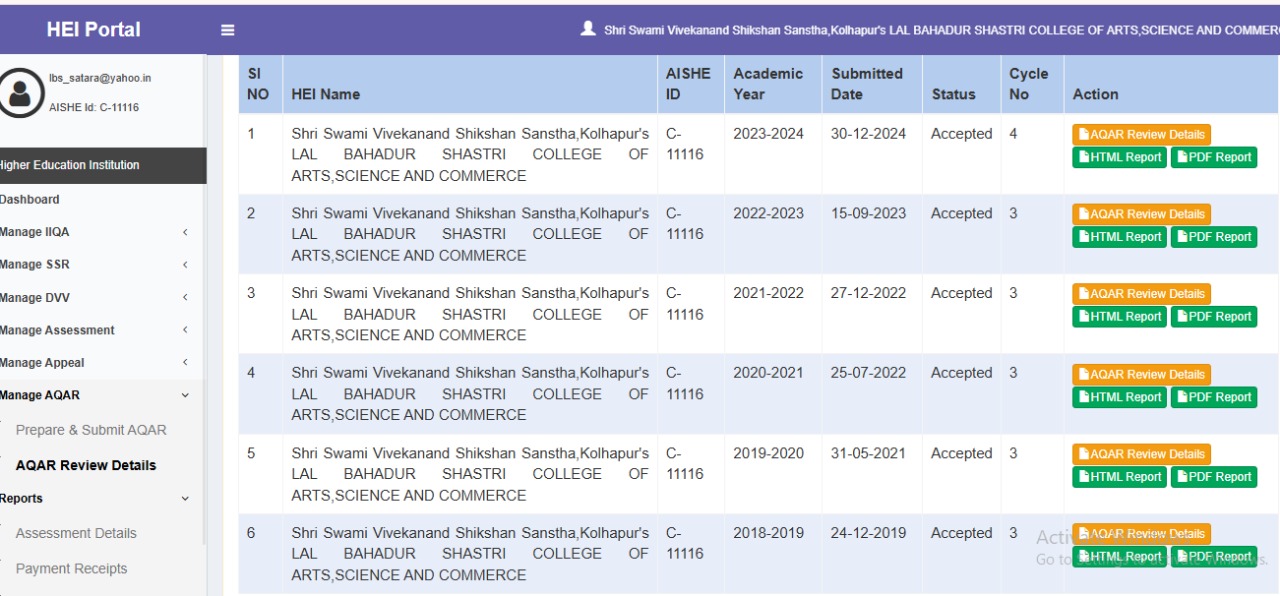The width and height of the screenshot is (1280, 596).
Task: Open HTML Report for 2022-2023
Action: tap(1119, 237)
